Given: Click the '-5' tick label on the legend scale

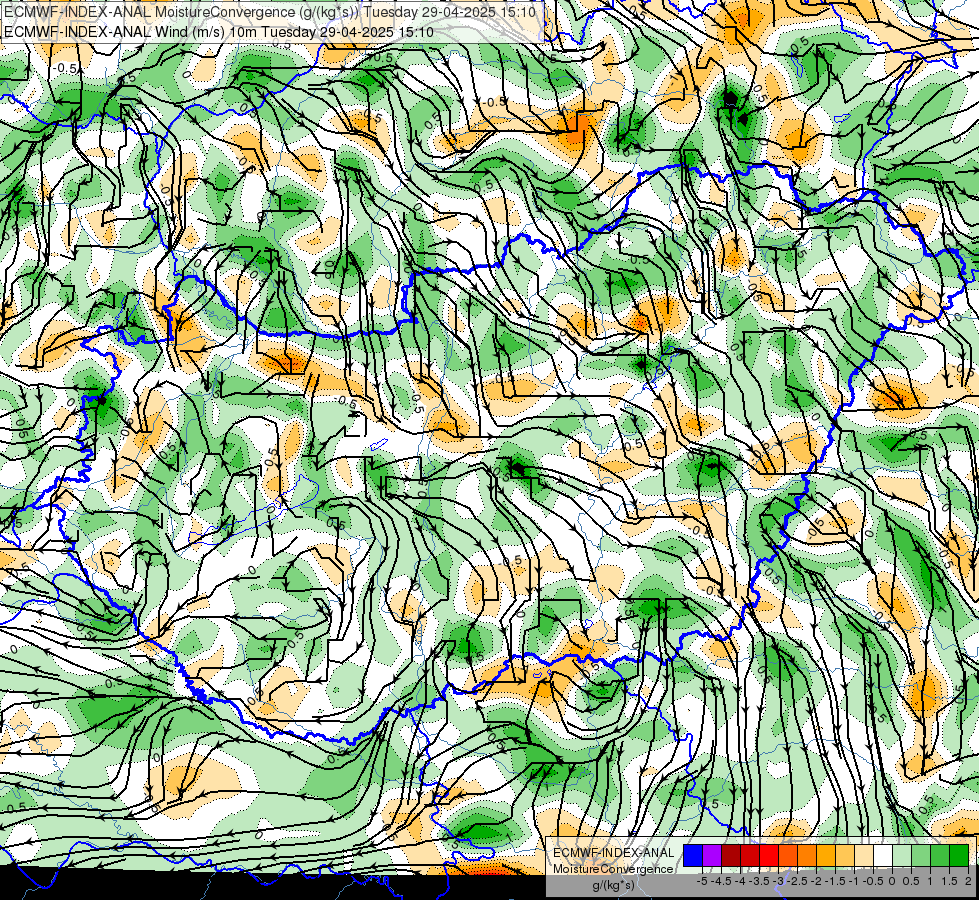Looking at the screenshot, I should click(x=702, y=881).
